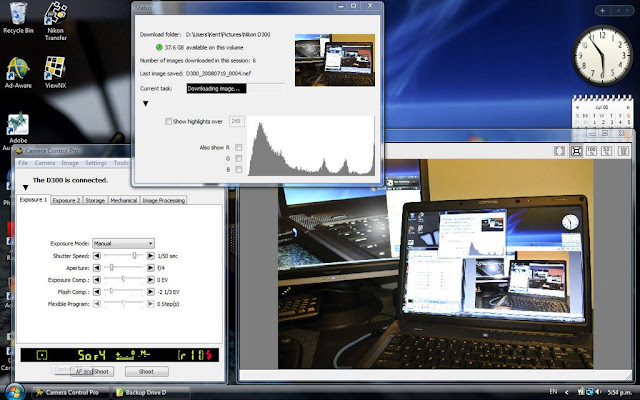Click the highlights threshold field showing 245
Screen dimensions: 640x400
coord(236,121)
